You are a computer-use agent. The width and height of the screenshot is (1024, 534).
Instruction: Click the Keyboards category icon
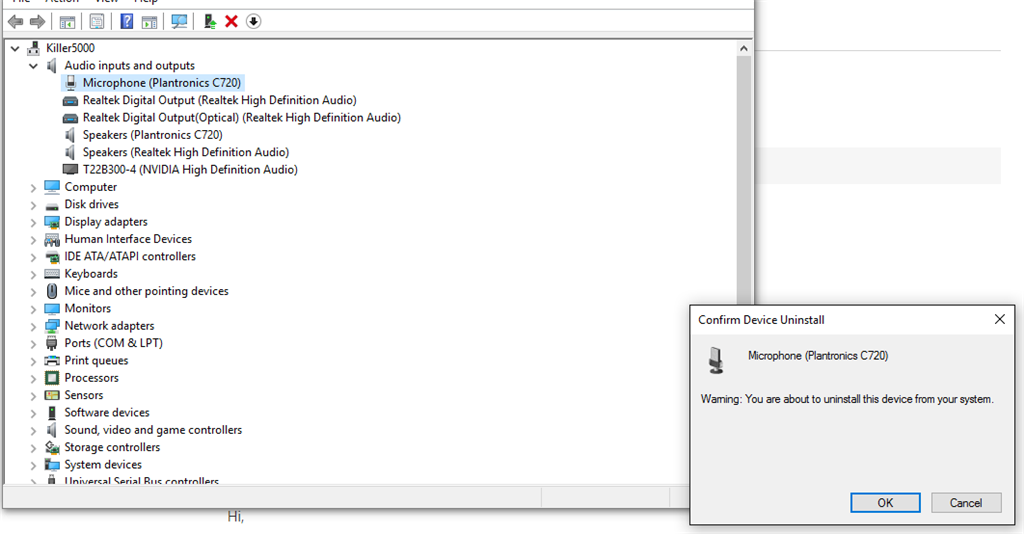(52, 274)
